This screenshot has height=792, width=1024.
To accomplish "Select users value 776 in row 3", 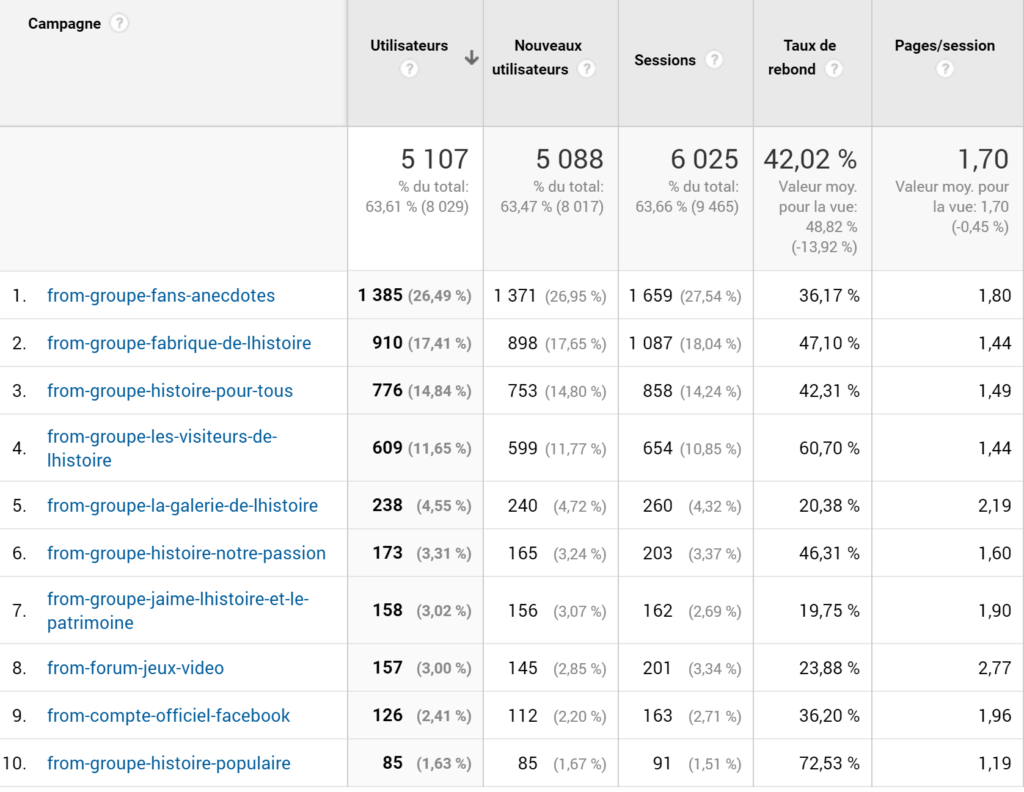I will point(387,391).
